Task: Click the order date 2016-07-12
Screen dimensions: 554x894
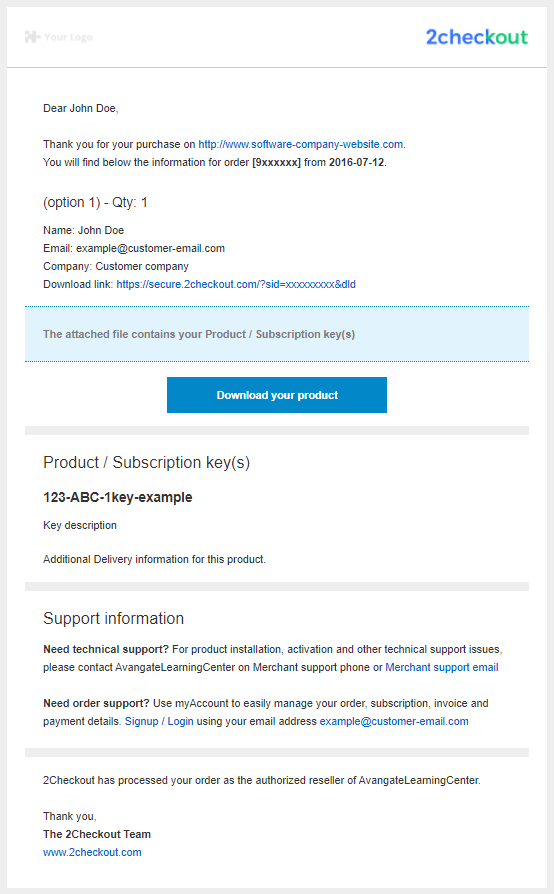Action: [x=356, y=162]
